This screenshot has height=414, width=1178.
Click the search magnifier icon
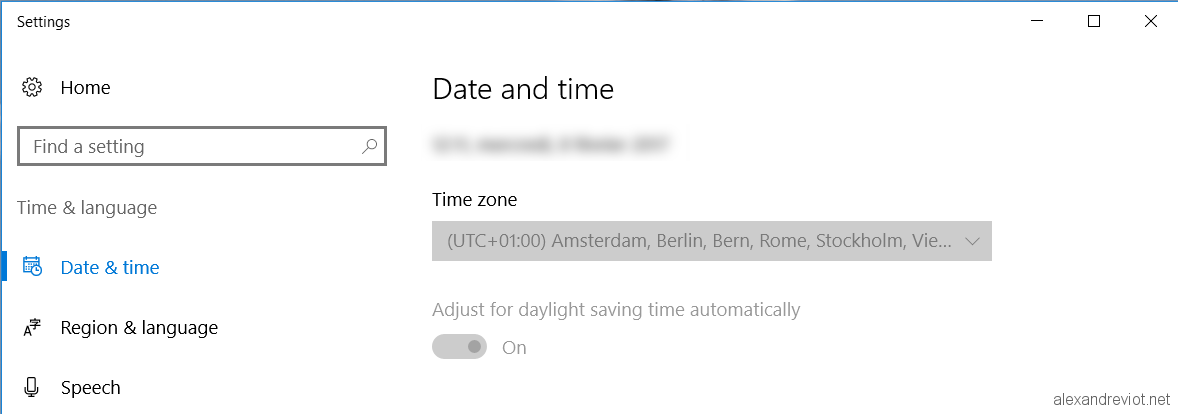[x=369, y=147]
